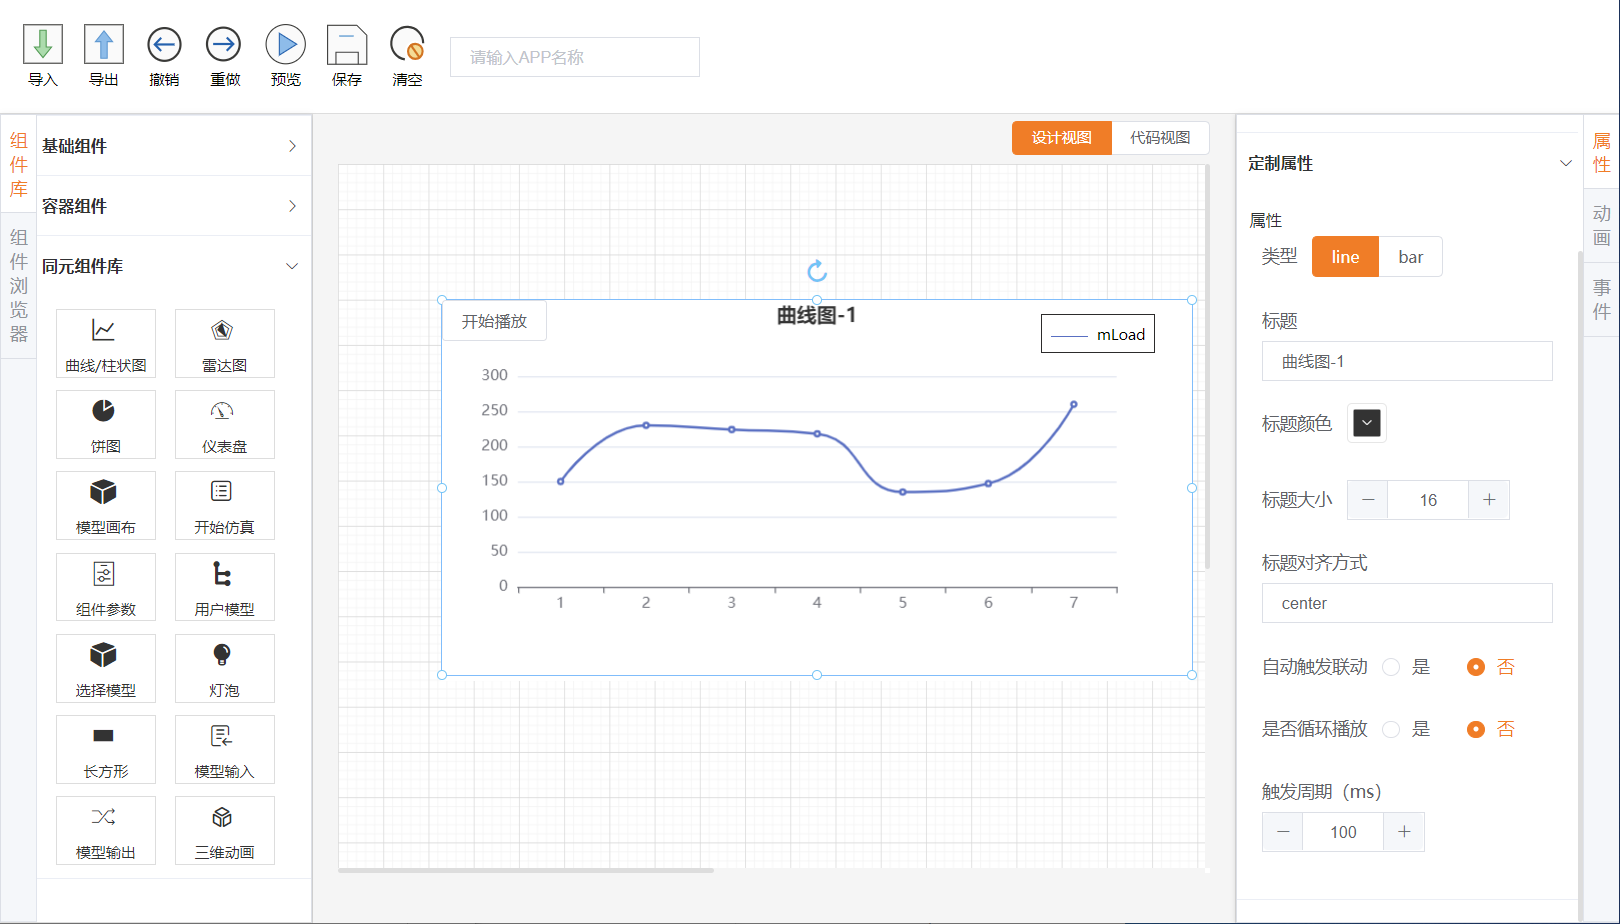This screenshot has width=1620, height=924.
Task: Switch to 代码视图 tab
Action: tap(1160, 138)
